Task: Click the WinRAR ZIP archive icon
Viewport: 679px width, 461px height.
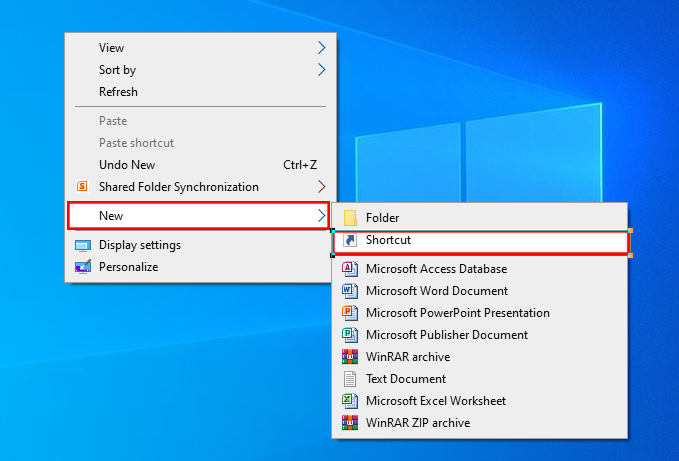Action: coord(350,423)
